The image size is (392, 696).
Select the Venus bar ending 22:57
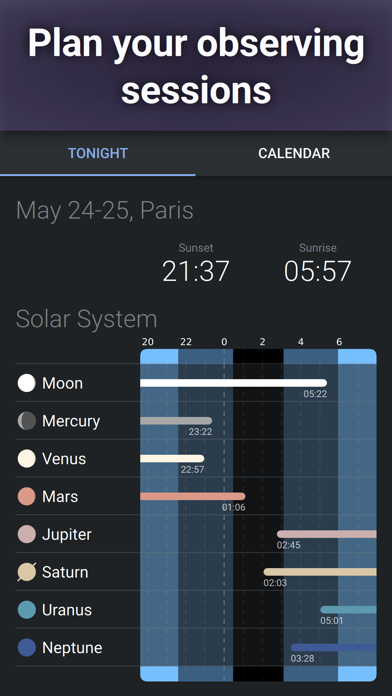coord(172,459)
